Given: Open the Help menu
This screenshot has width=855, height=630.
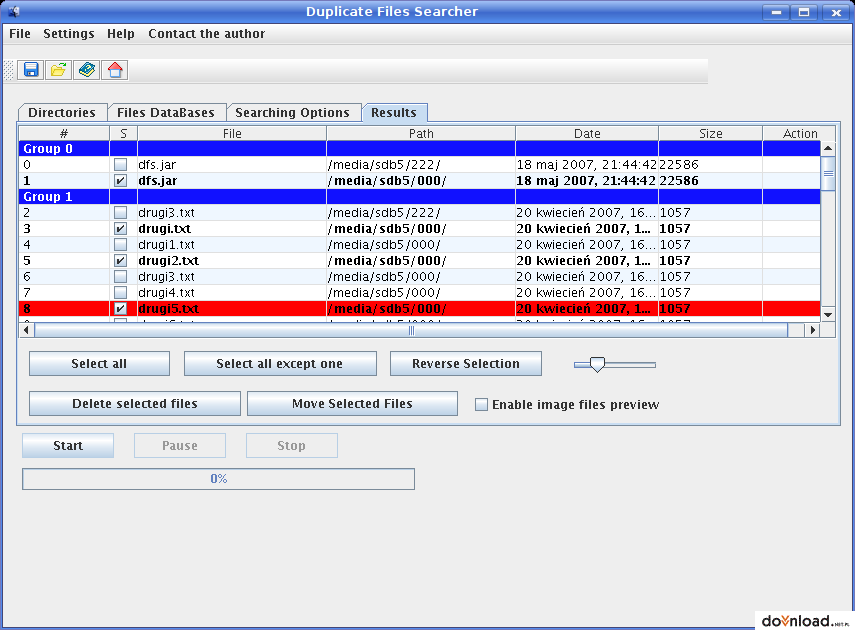Looking at the screenshot, I should [121, 34].
